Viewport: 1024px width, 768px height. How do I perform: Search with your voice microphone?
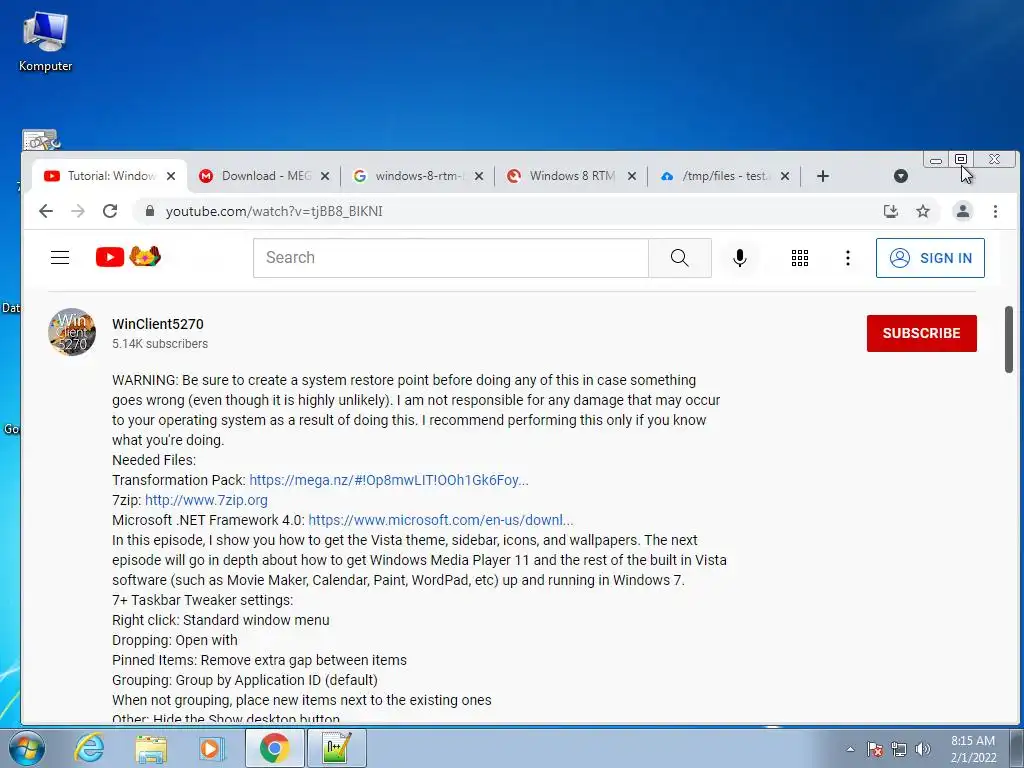click(739, 257)
